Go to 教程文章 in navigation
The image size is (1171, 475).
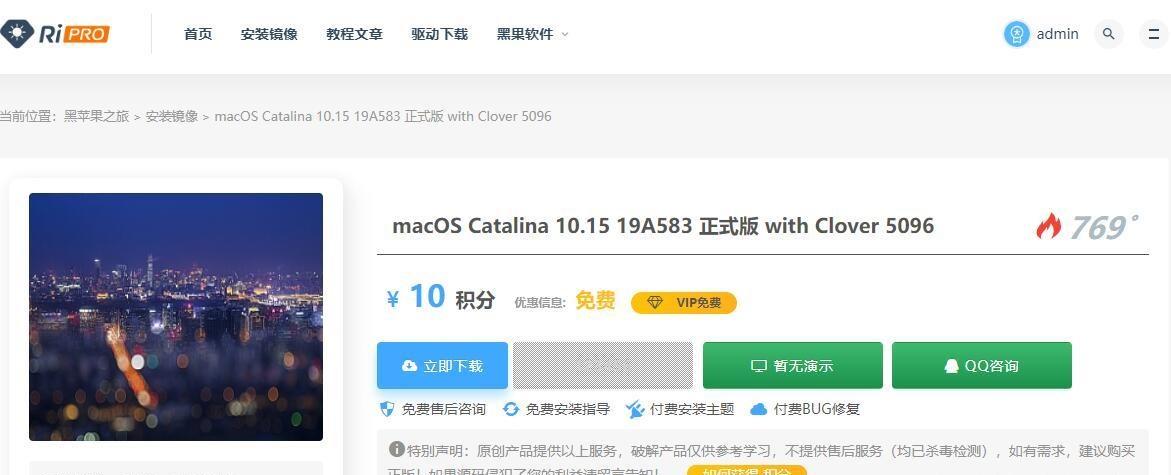click(354, 34)
